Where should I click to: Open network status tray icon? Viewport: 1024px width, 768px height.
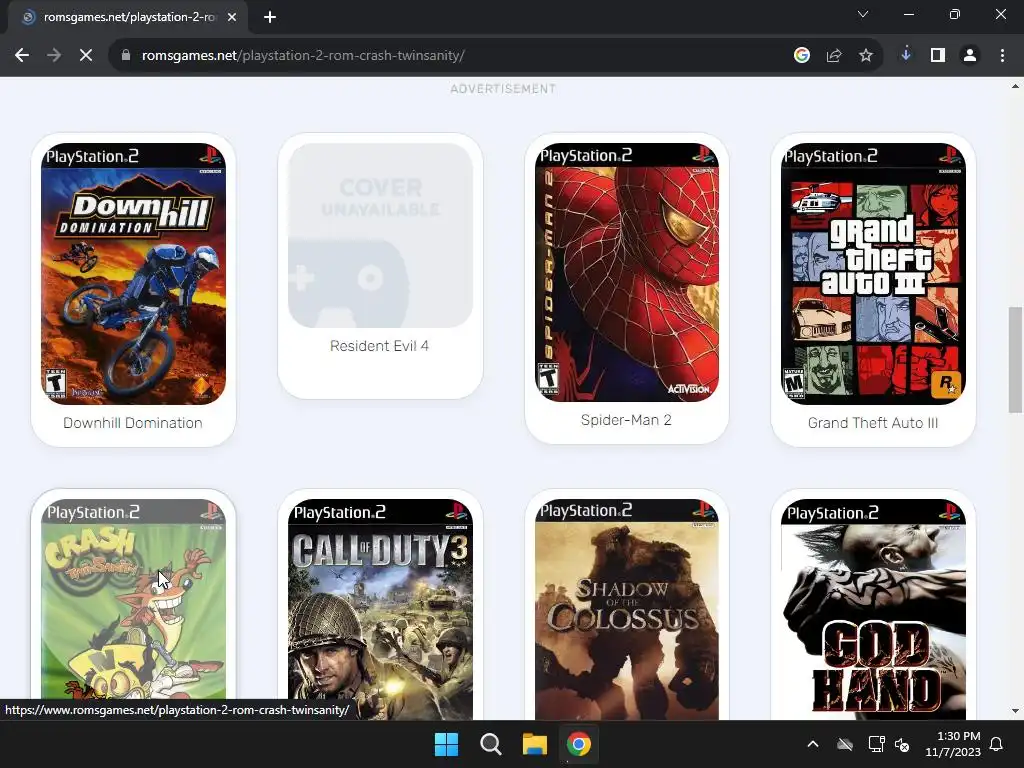click(876, 744)
